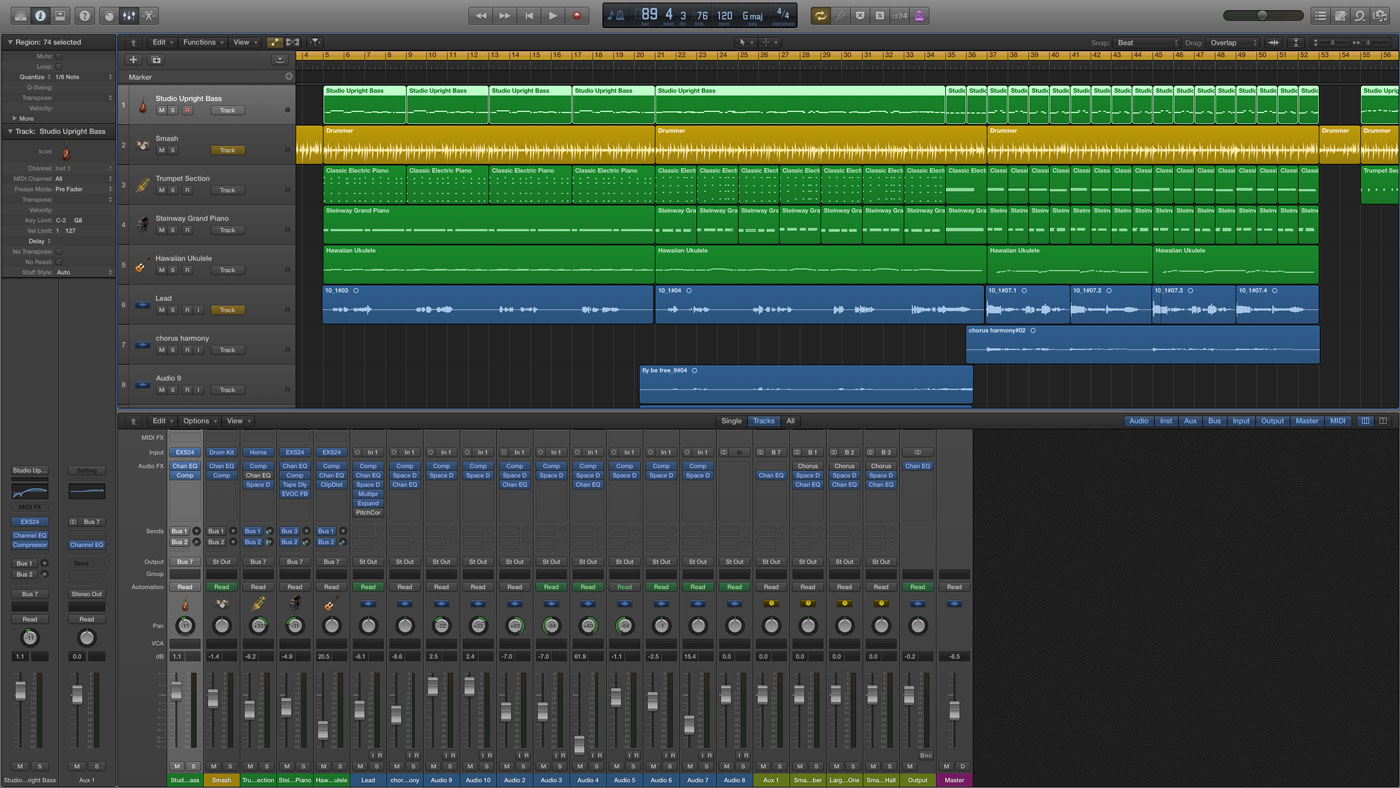This screenshot has height=788, width=1400.
Task: Open the Drag mode dropdown showing Overlap
Action: [1232, 43]
